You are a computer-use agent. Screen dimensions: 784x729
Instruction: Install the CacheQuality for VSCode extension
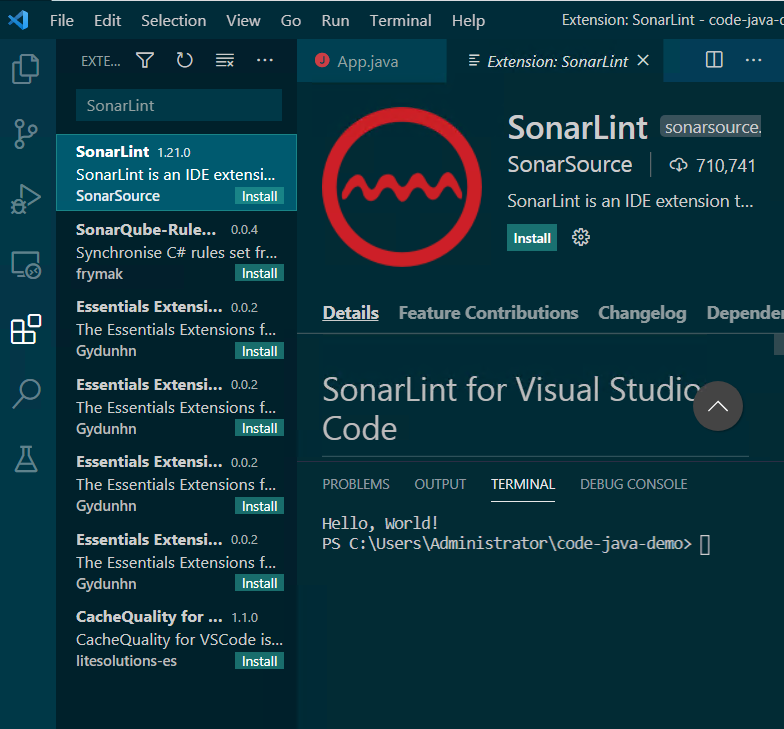coord(259,661)
